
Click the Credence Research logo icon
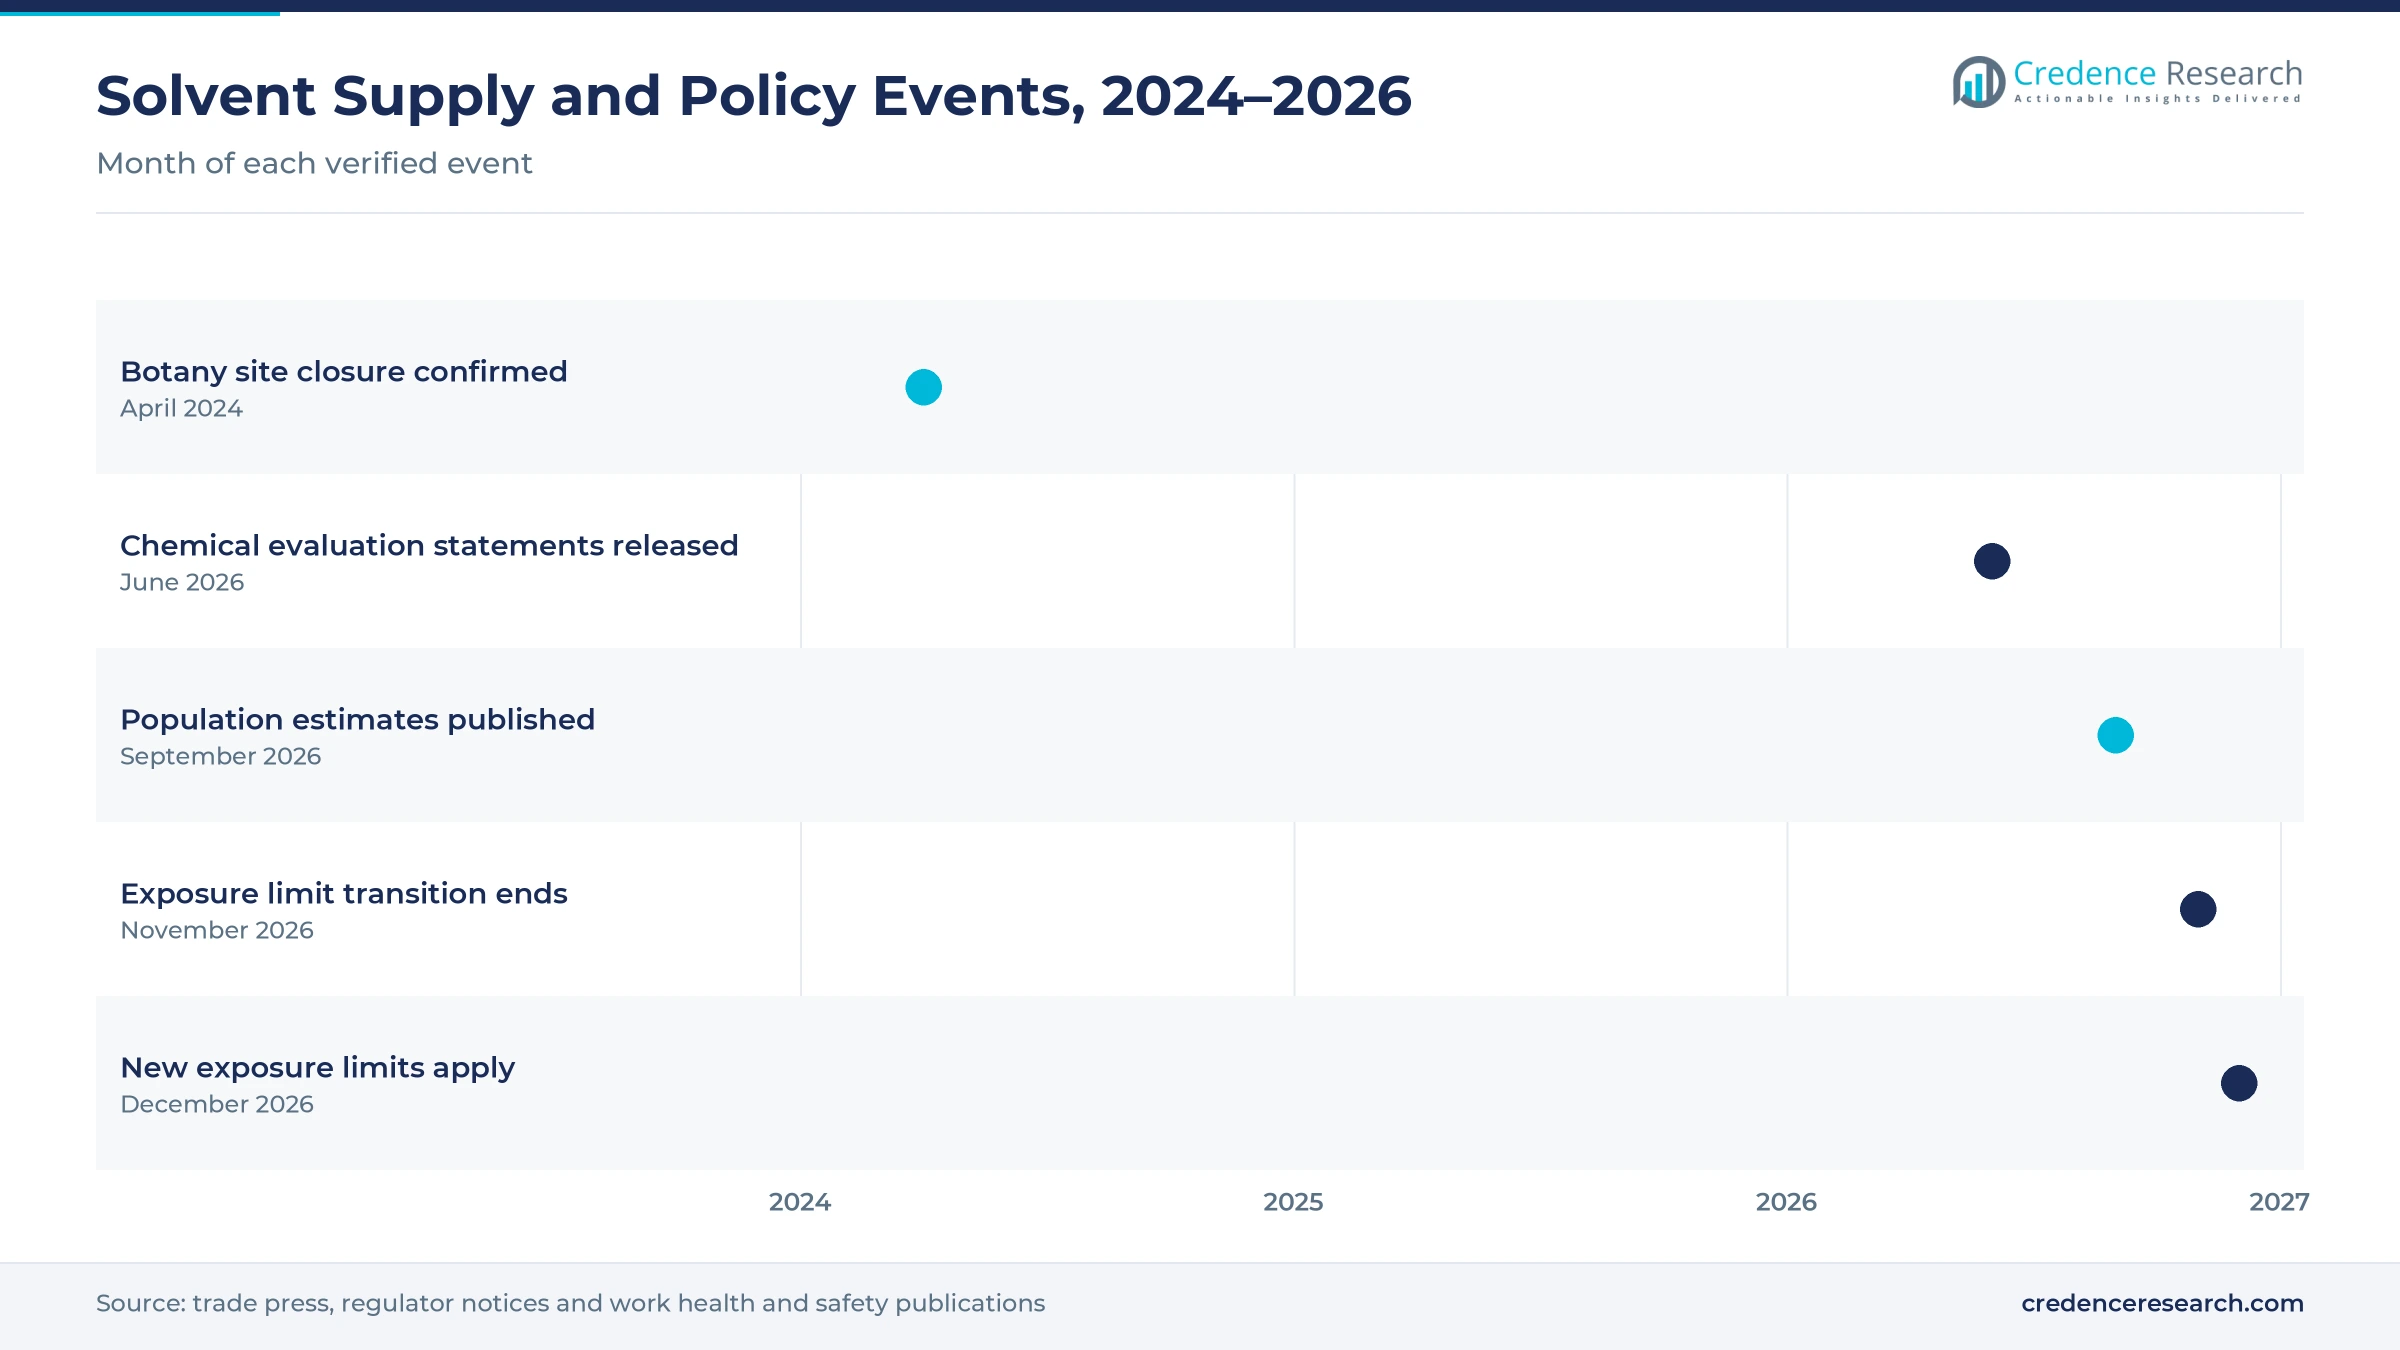1979,82
